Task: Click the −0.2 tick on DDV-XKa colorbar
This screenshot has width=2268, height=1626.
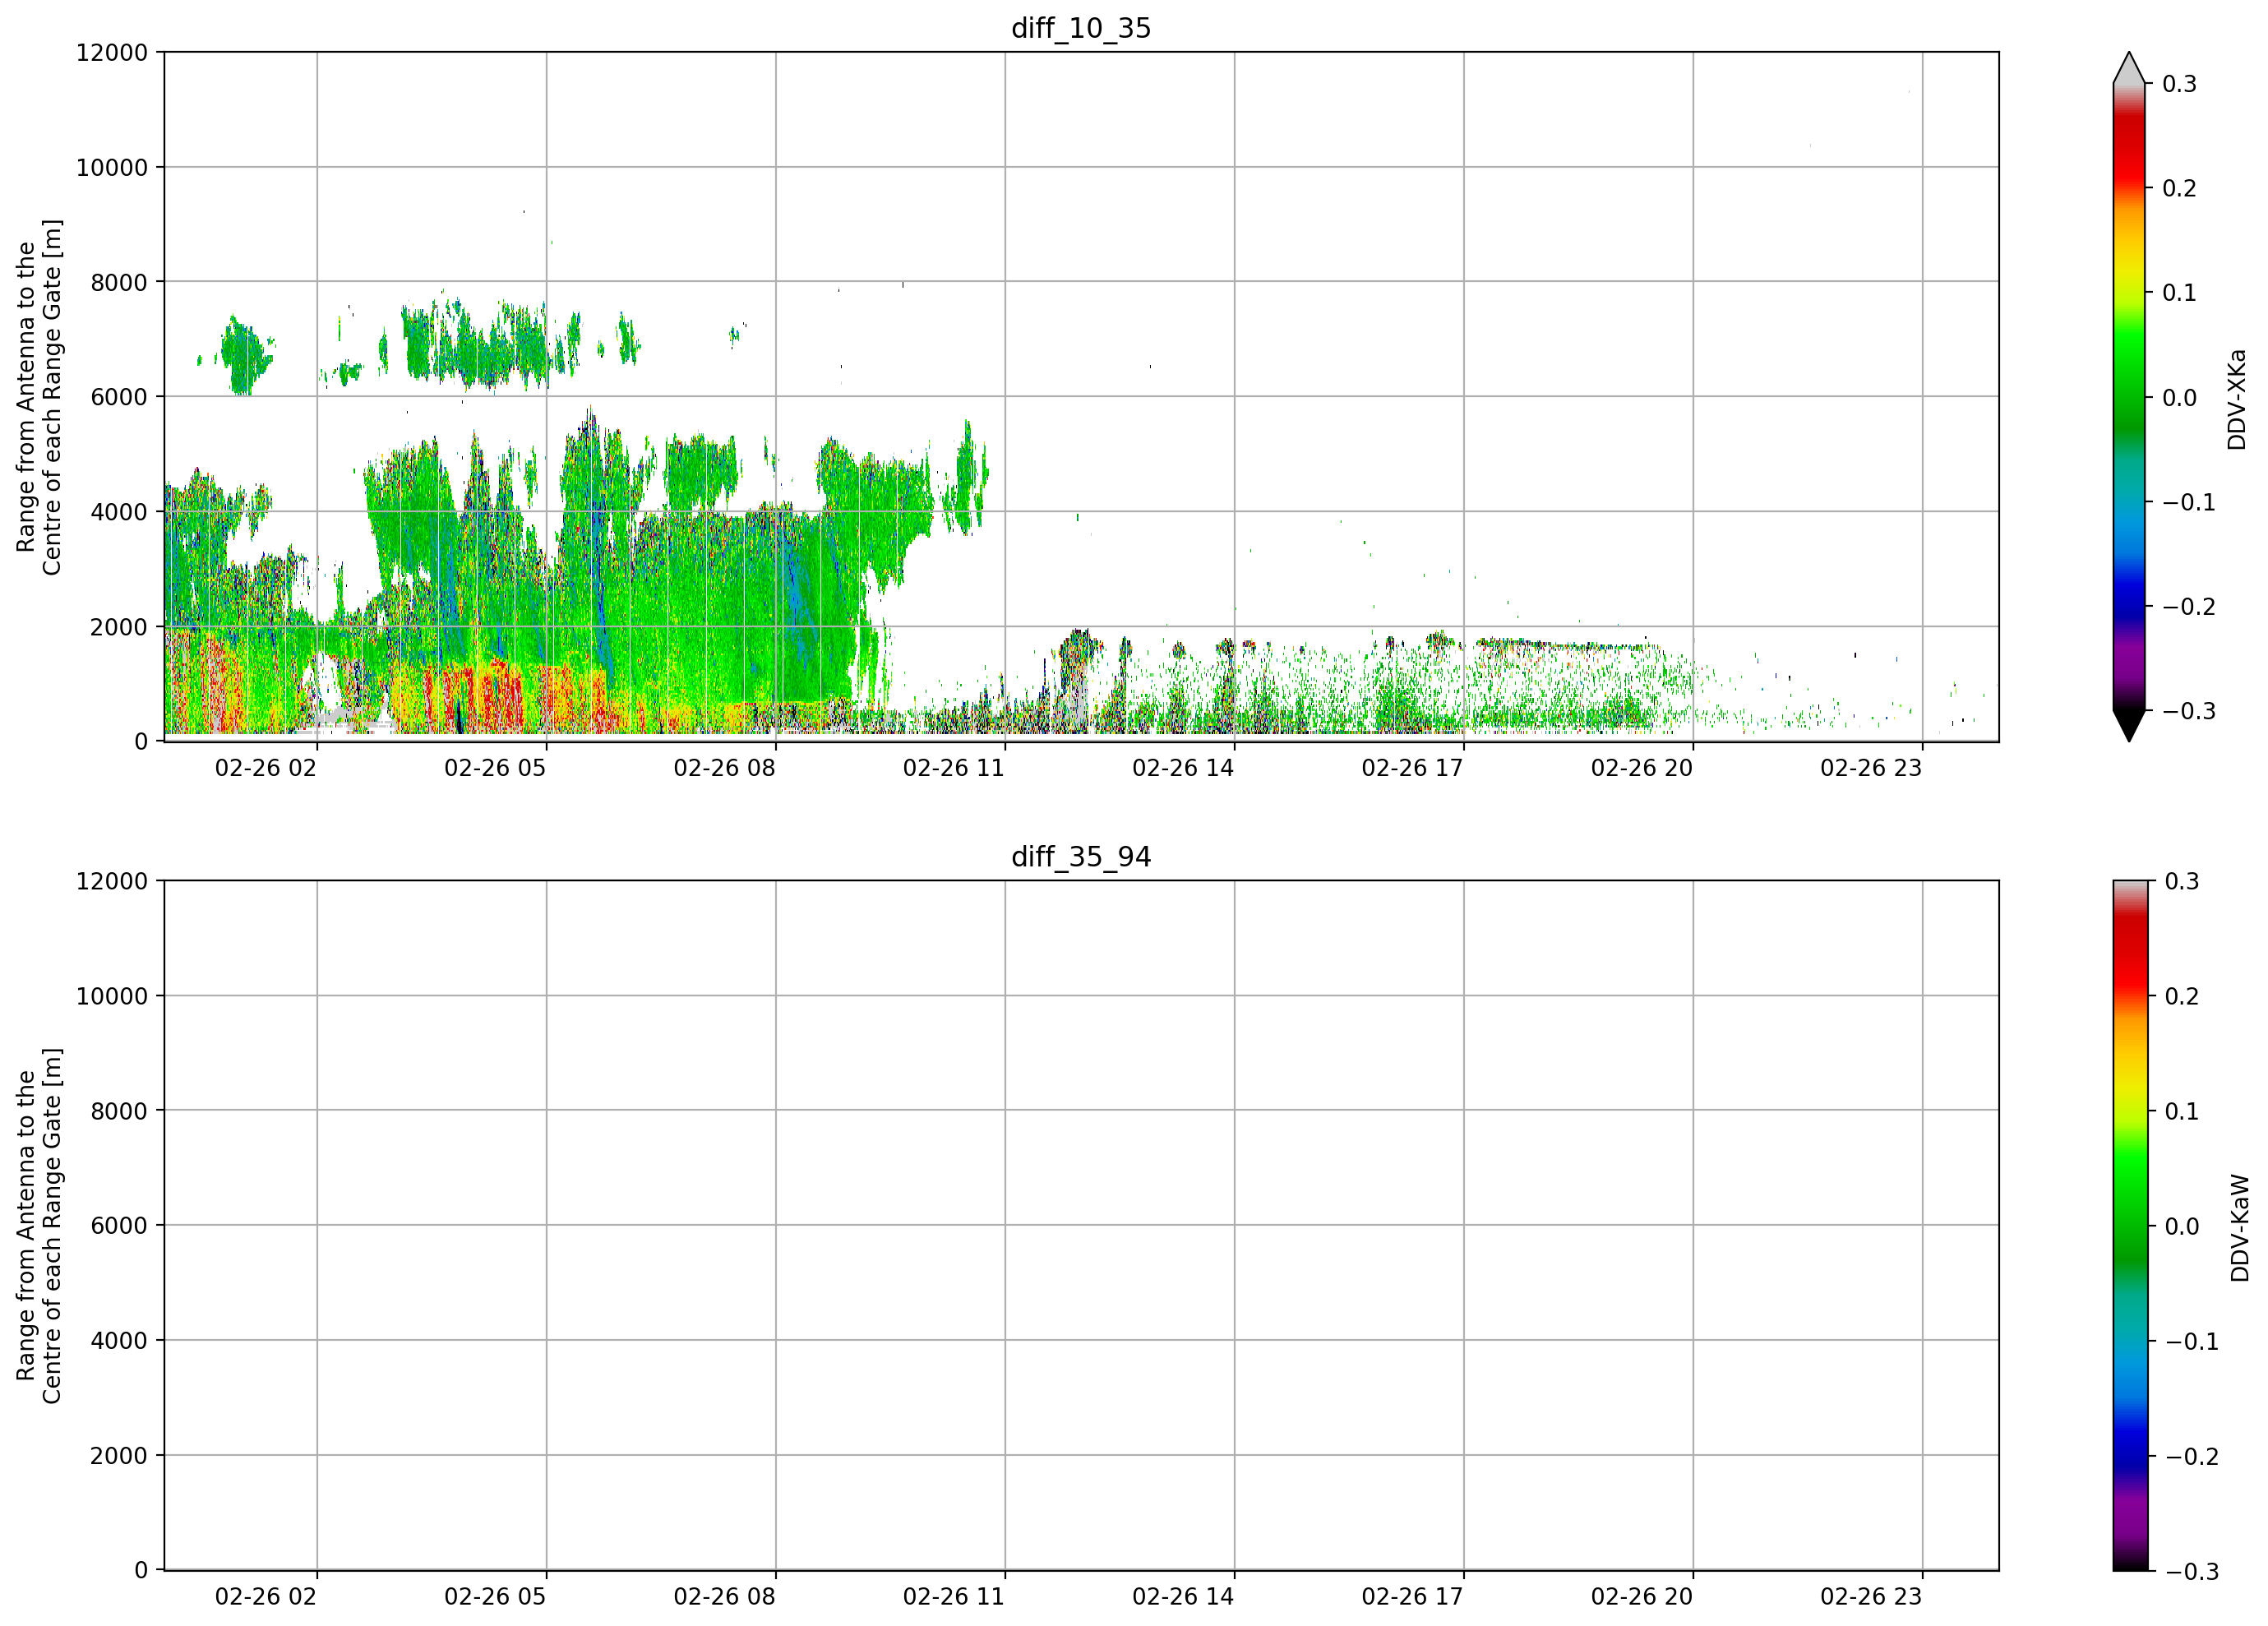Action: point(2188,607)
